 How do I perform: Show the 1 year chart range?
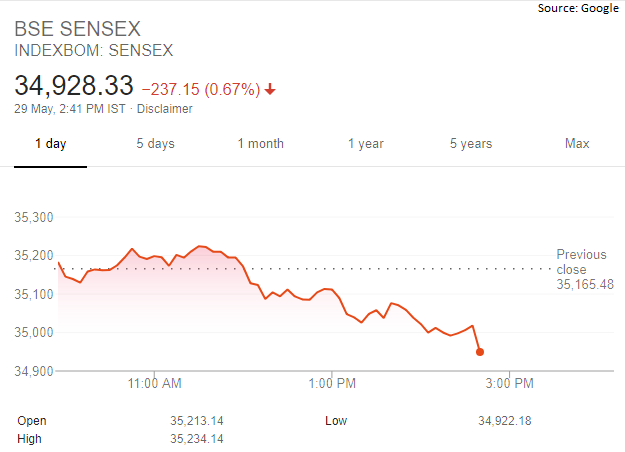(365, 144)
